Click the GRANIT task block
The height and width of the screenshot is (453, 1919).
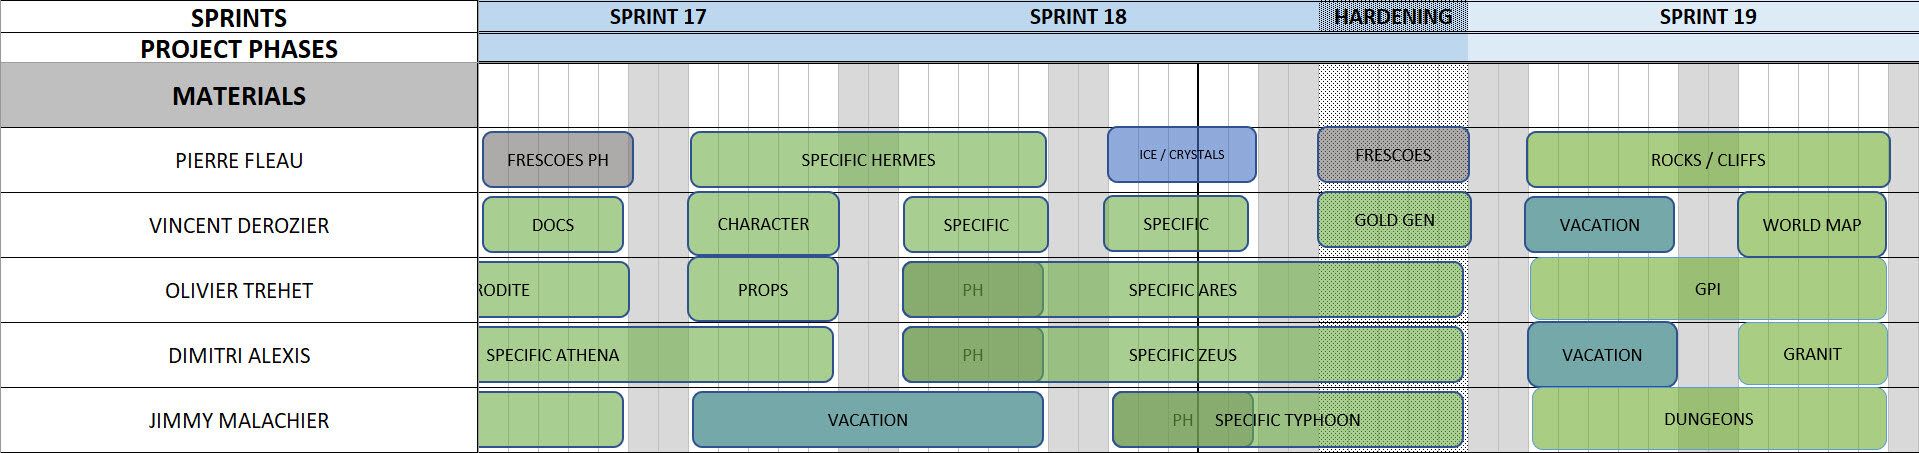[1812, 354]
